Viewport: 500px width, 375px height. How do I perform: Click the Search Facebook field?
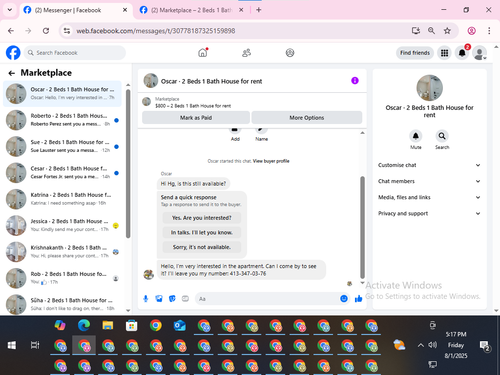(75, 53)
